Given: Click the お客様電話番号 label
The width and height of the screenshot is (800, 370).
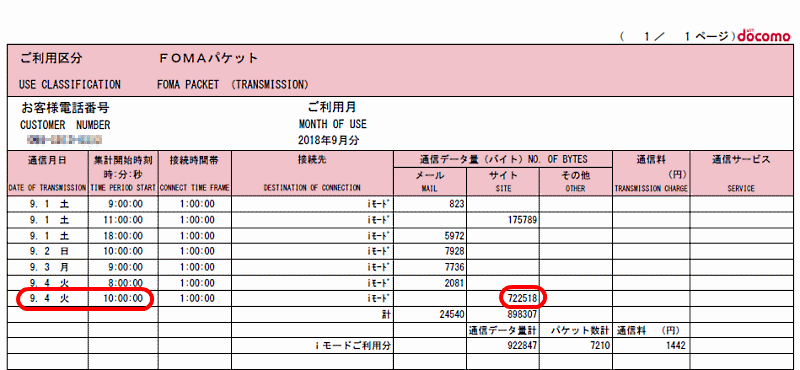Looking at the screenshot, I should pos(65,108).
